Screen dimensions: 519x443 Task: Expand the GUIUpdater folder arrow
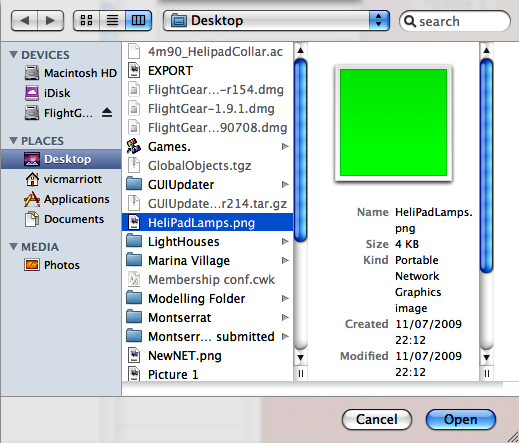[285, 184]
